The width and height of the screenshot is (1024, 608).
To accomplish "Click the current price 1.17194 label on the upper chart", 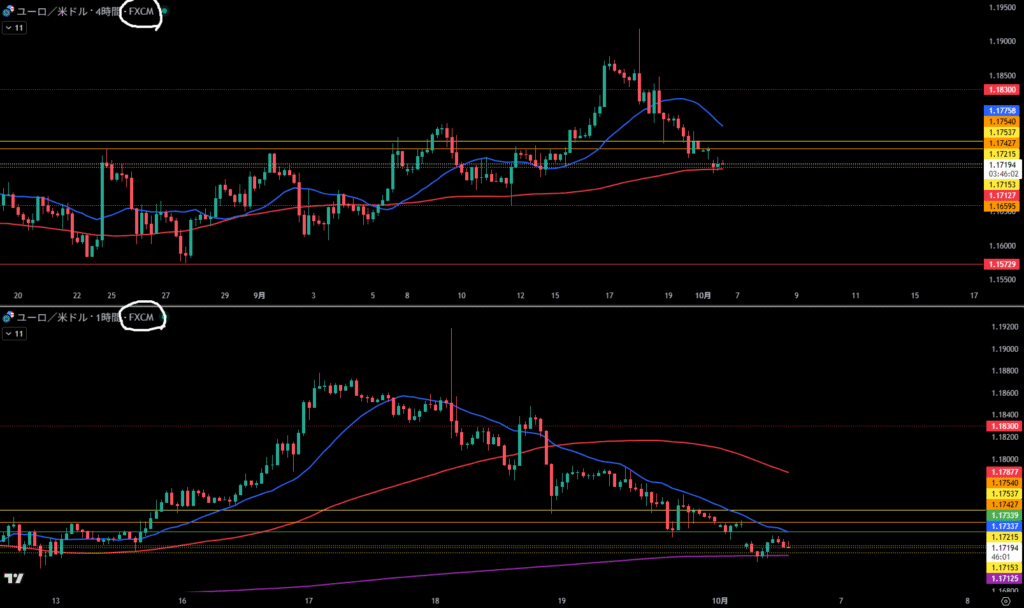I will pyautogui.click(x=1002, y=163).
